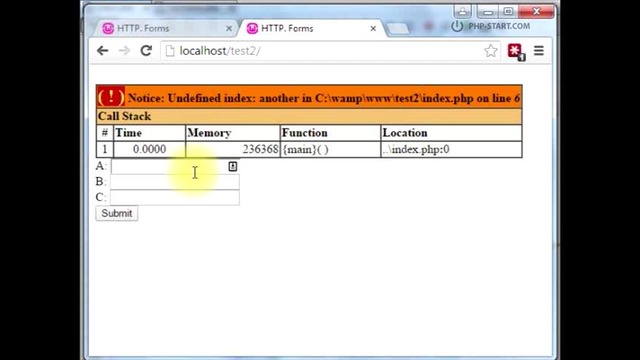The height and width of the screenshot is (360, 640).
Task: Reload the localhost page
Action: click(146, 51)
